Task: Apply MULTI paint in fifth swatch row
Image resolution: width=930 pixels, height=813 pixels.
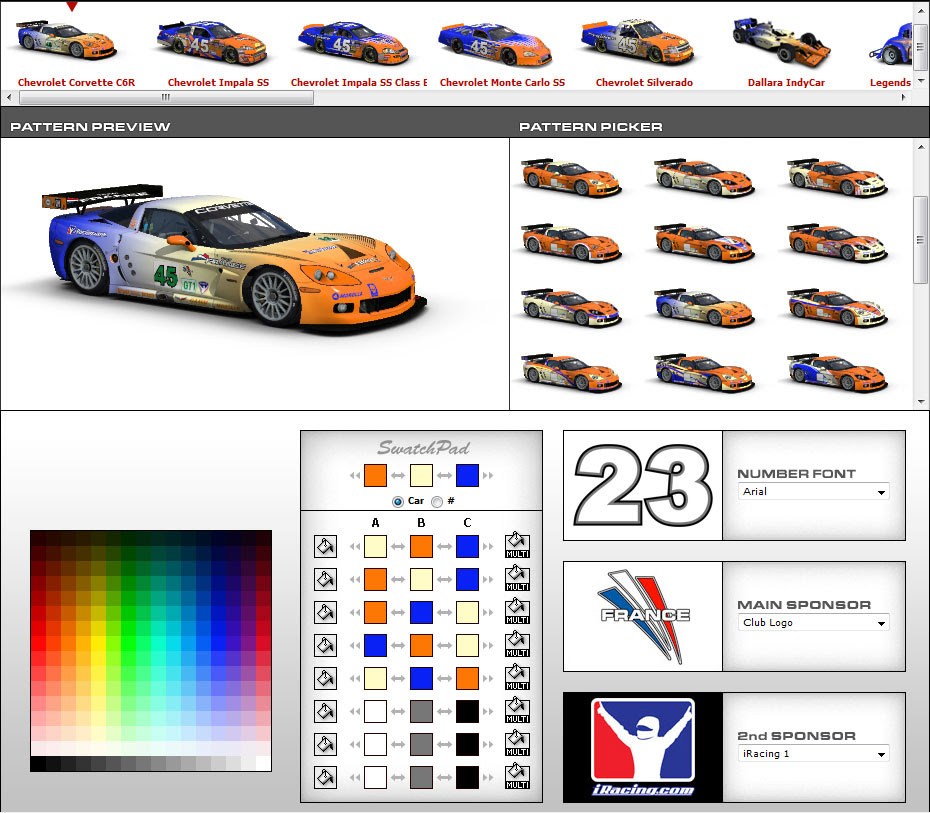Action: click(x=517, y=677)
